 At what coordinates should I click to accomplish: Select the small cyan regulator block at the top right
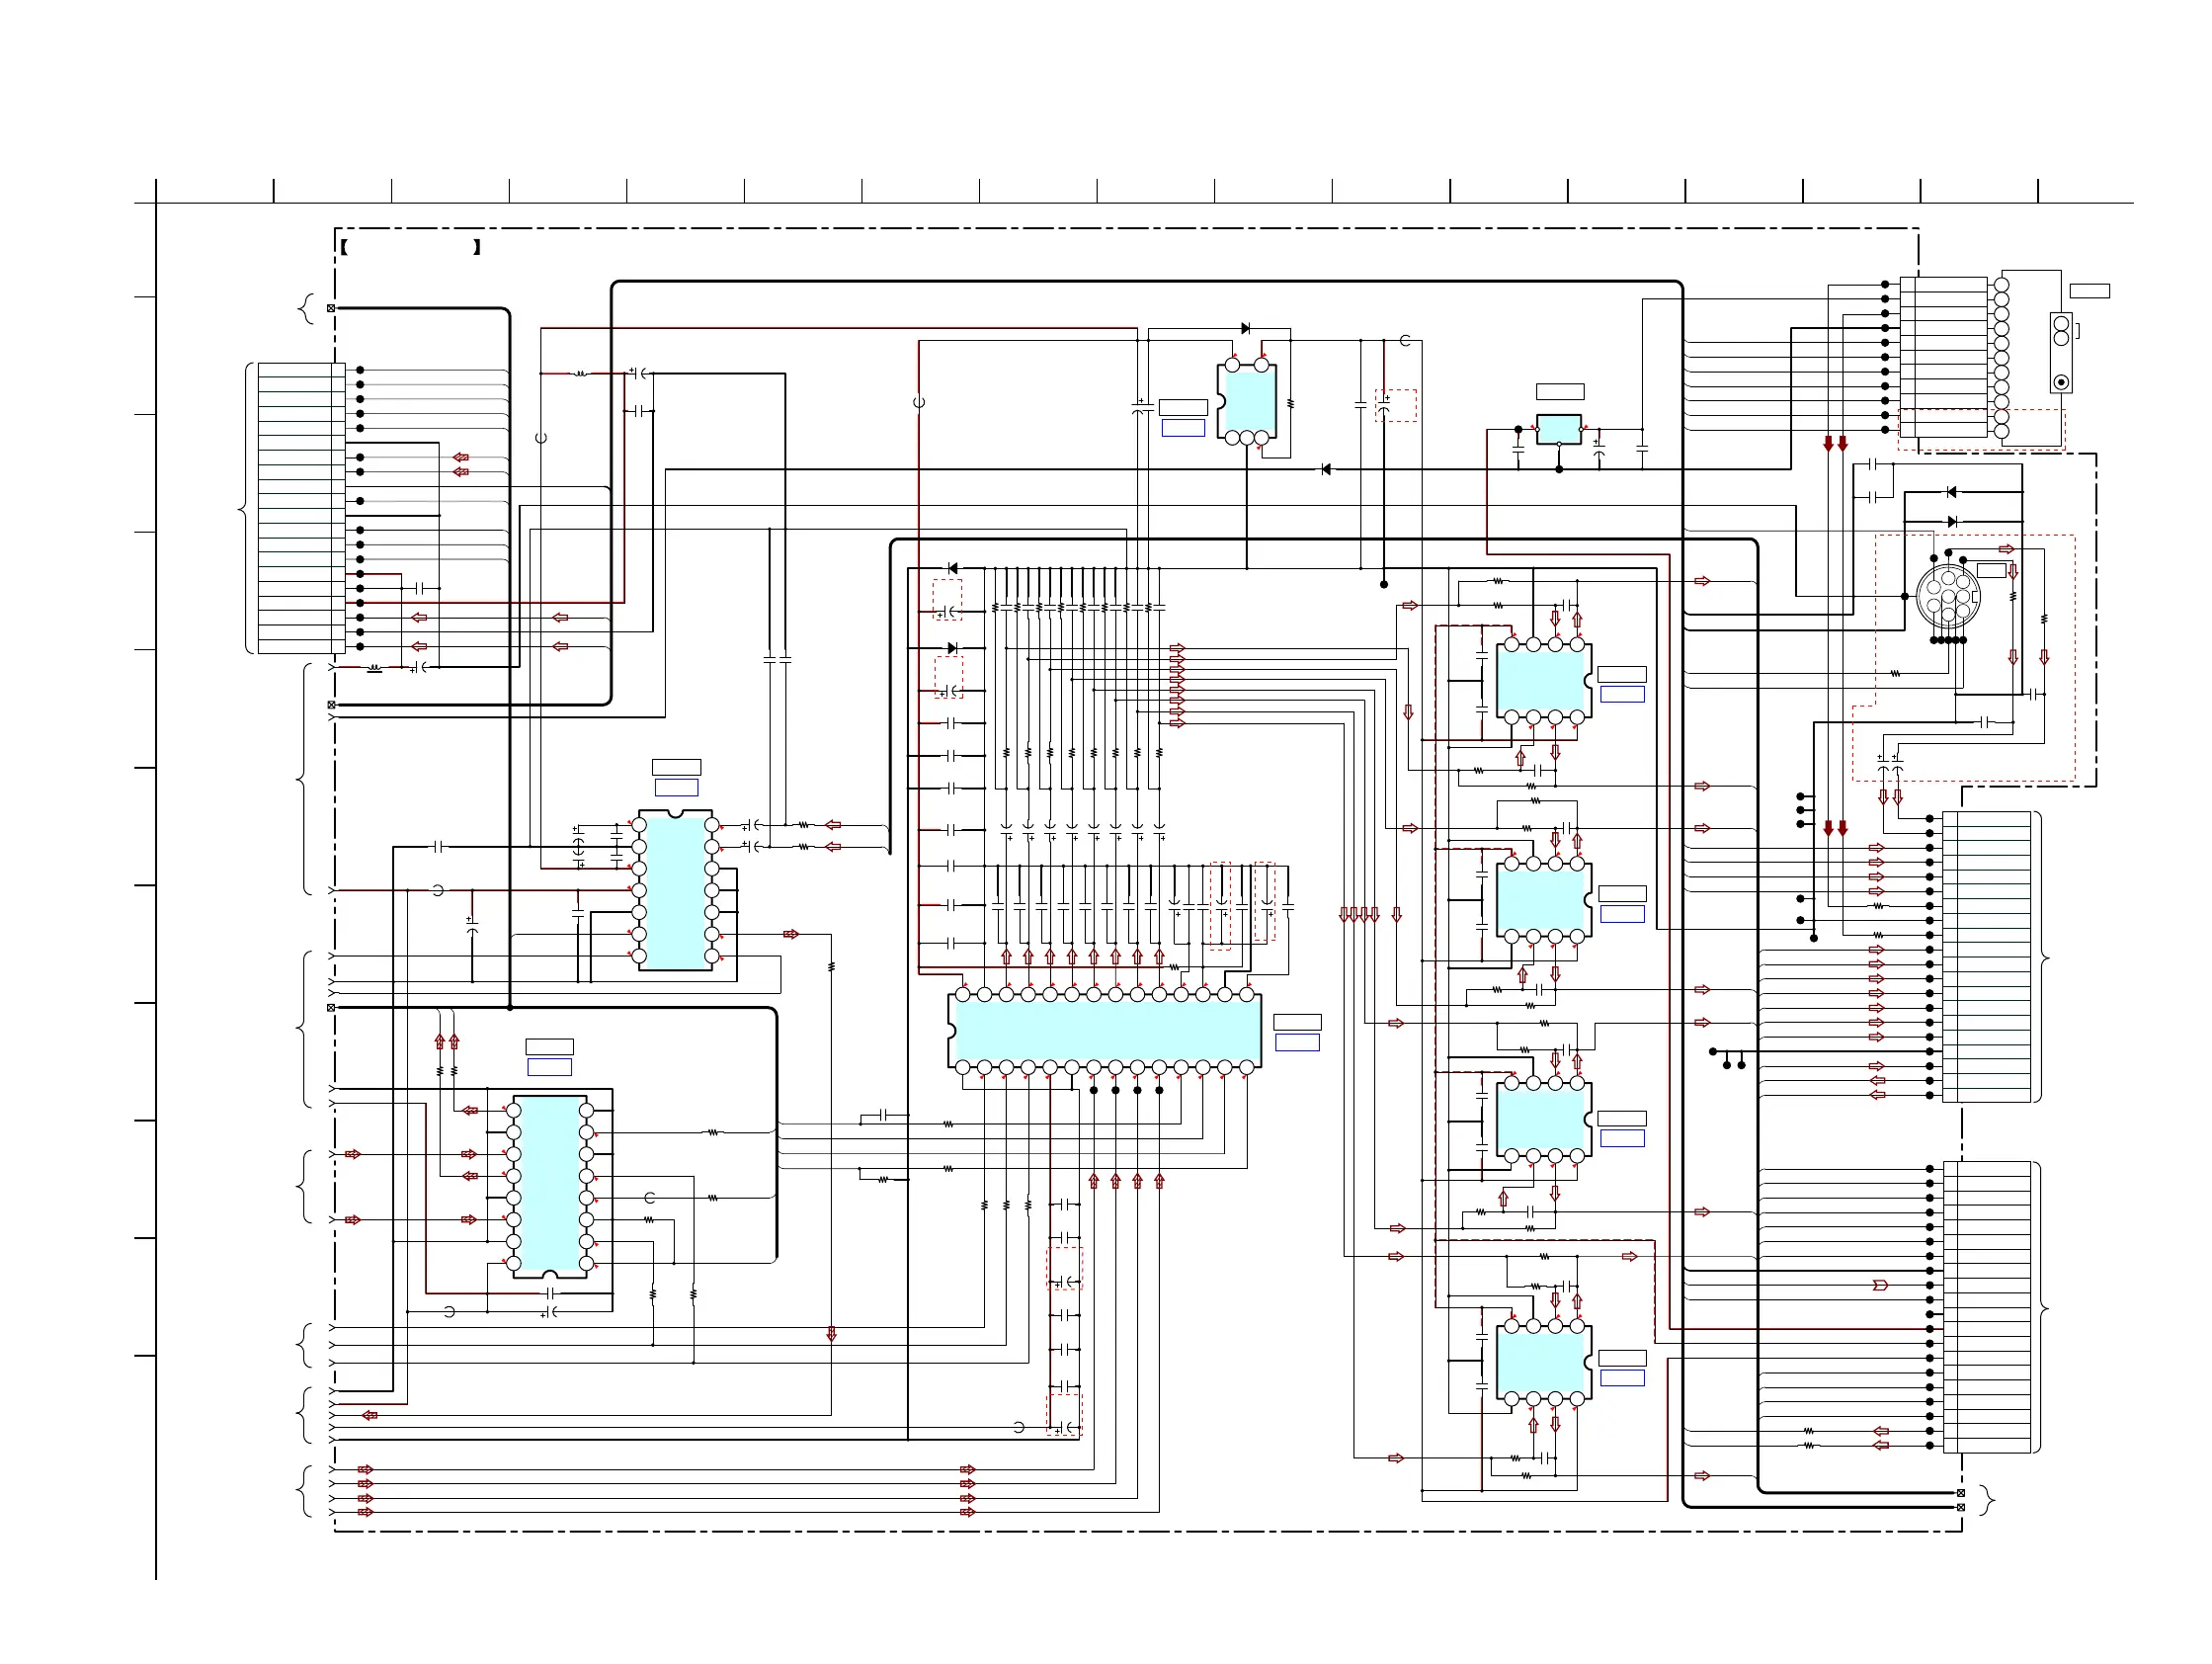(1559, 430)
